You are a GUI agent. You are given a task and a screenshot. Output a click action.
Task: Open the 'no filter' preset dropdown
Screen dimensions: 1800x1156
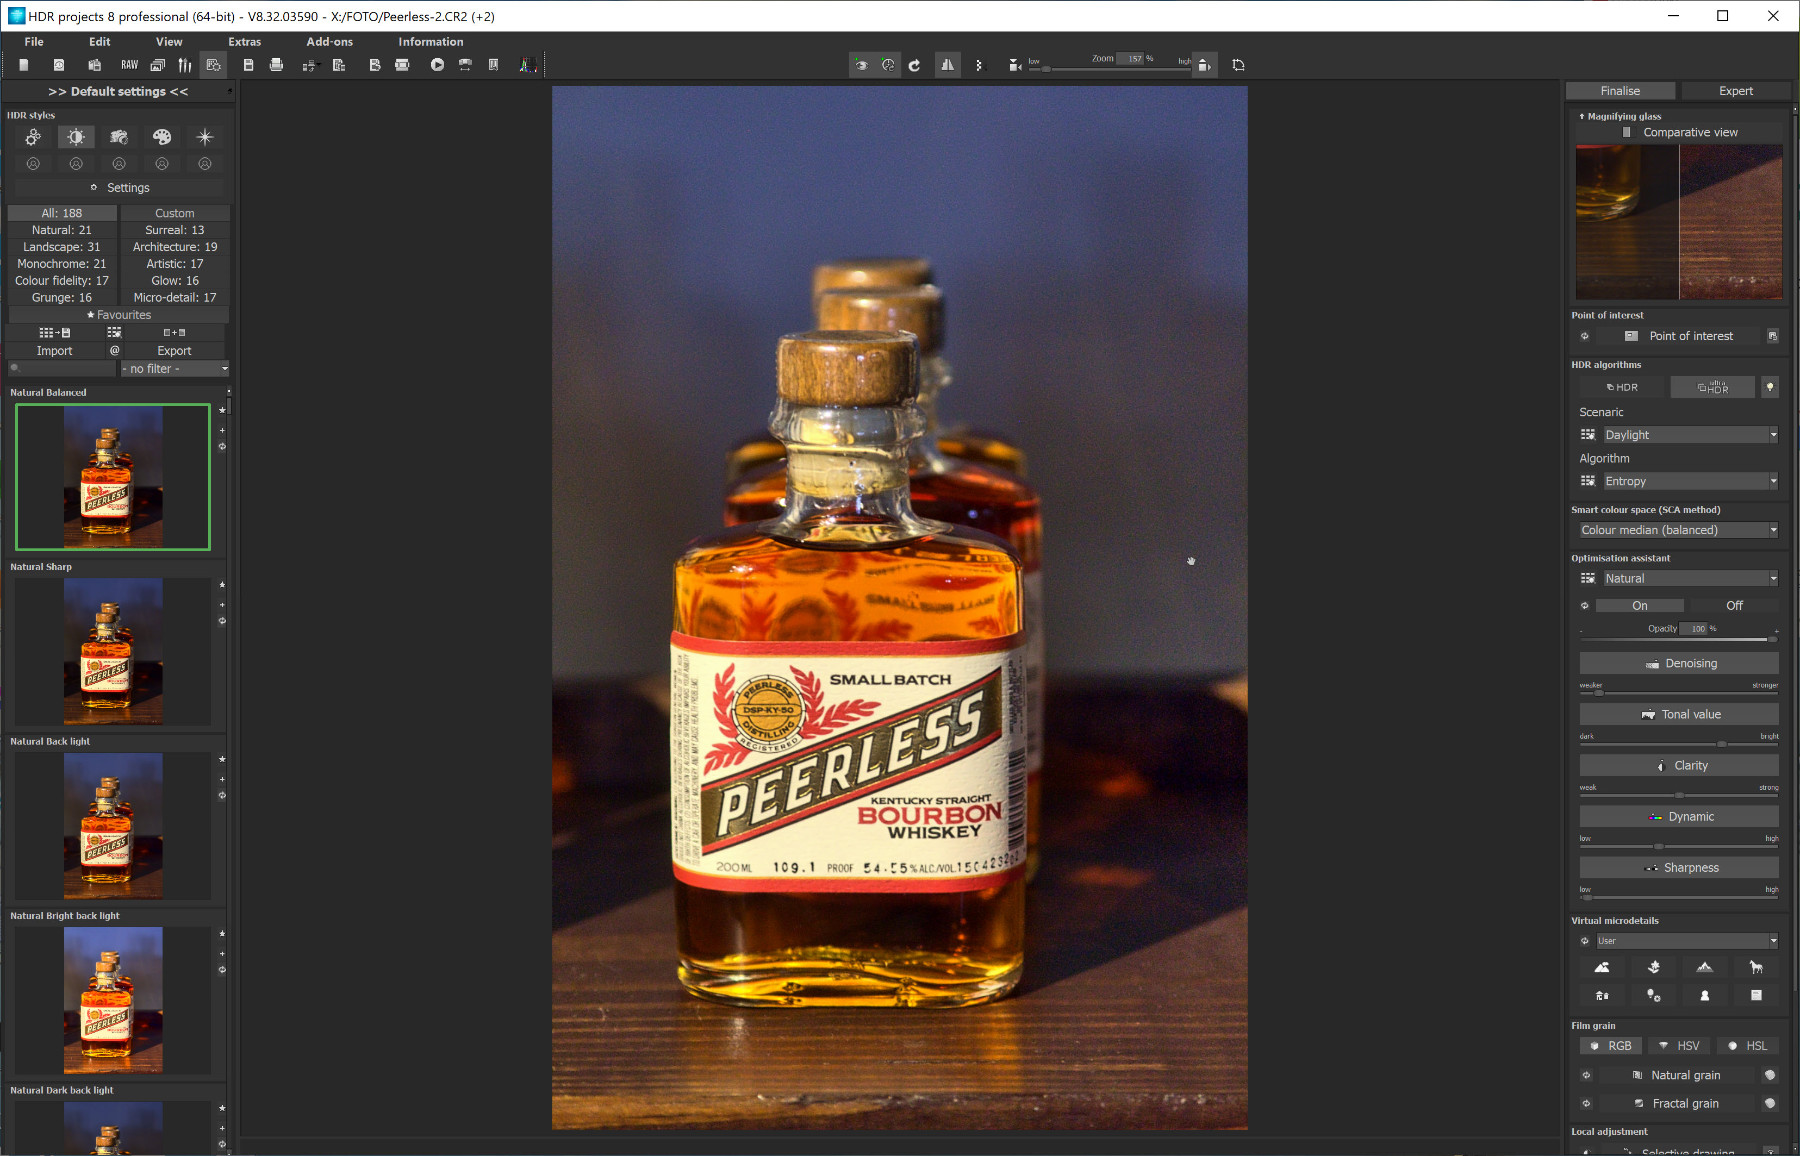tap(175, 369)
